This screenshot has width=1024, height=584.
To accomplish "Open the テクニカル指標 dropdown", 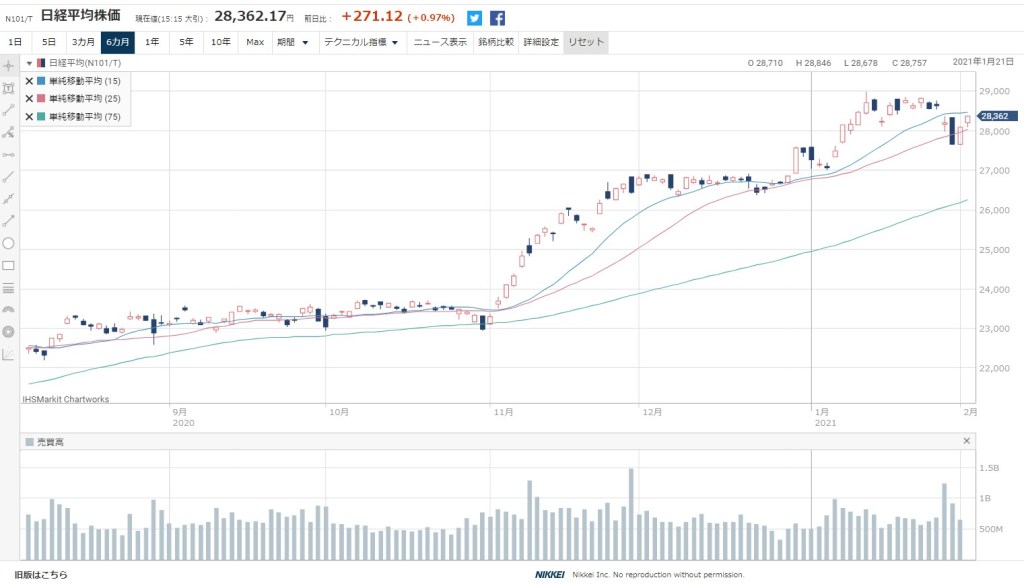I will (x=361, y=42).
